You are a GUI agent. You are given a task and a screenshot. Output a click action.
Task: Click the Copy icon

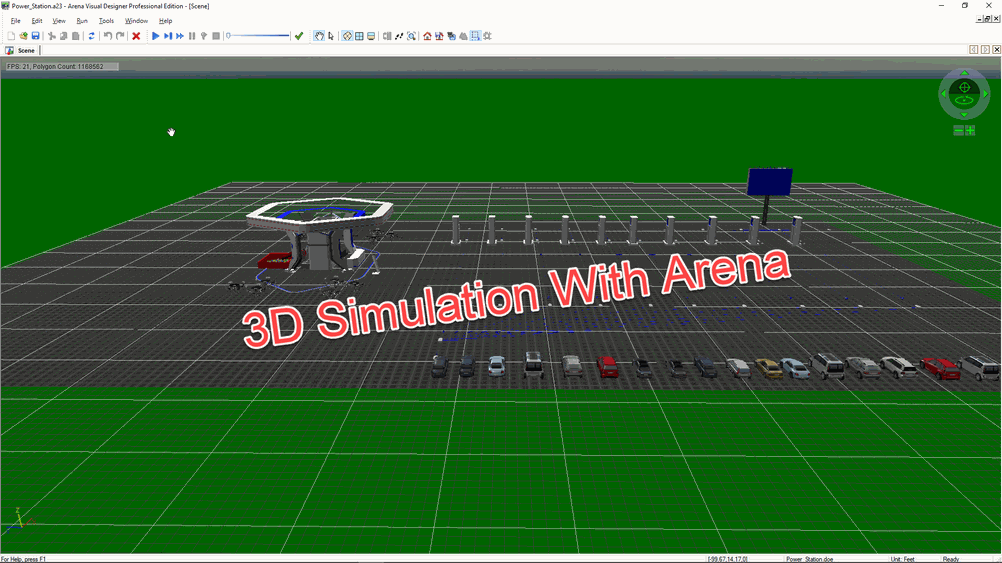tap(63, 36)
